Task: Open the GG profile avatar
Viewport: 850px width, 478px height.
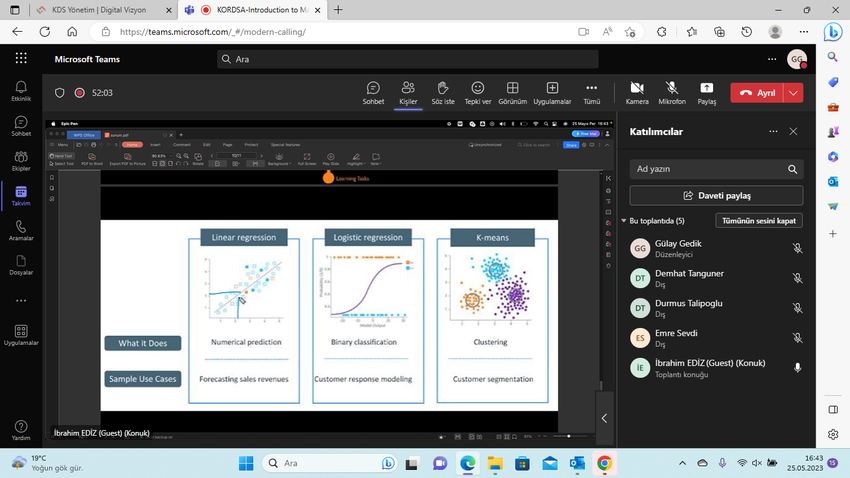Action: [797, 59]
